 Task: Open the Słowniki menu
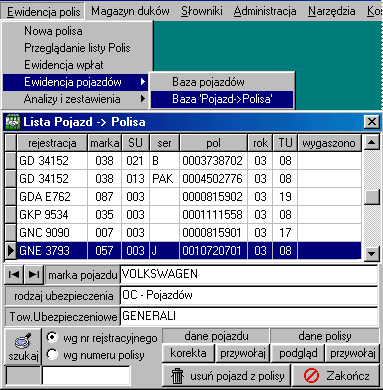coord(202,11)
